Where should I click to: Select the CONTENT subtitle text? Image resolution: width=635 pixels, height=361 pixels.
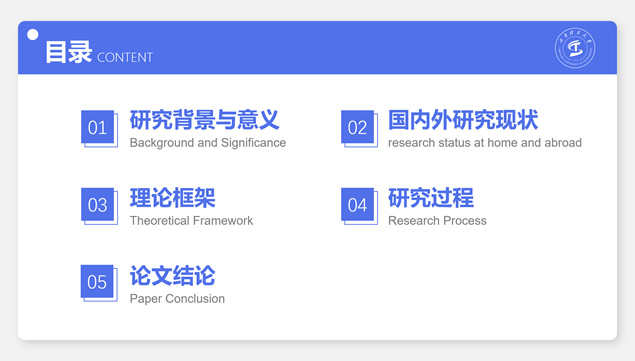coord(125,57)
